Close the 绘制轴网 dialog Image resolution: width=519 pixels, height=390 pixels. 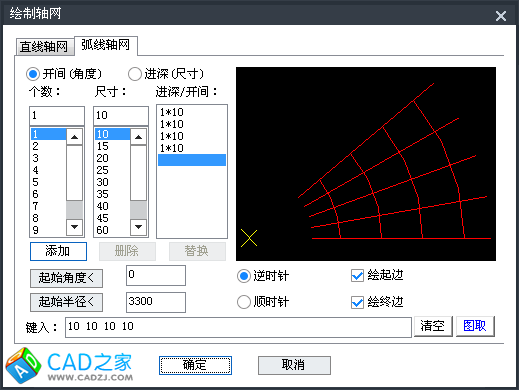tap(501, 16)
